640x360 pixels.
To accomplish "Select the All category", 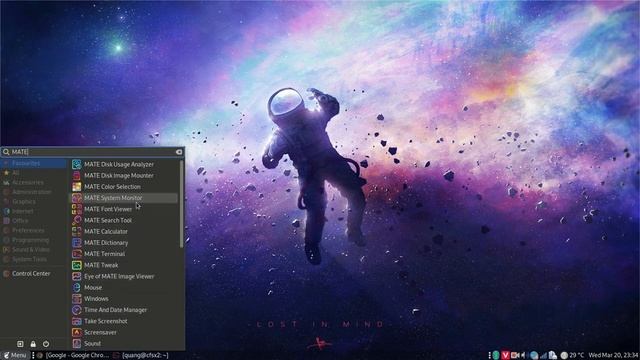I will pyautogui.click(x=33, y=173).
